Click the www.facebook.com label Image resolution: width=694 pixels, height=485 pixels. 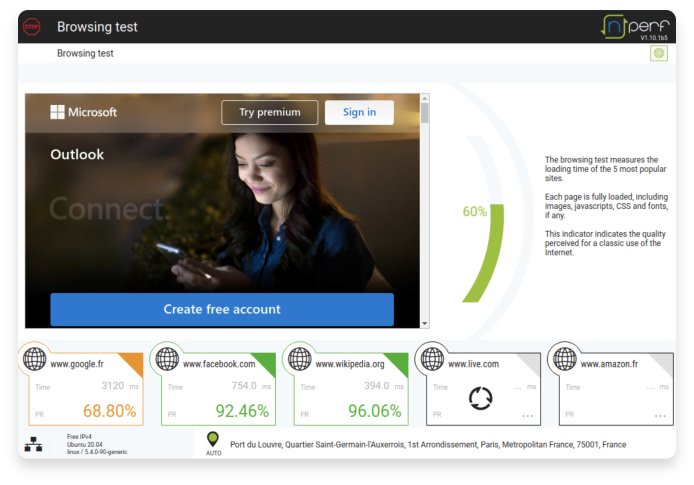tap(219, 364)
